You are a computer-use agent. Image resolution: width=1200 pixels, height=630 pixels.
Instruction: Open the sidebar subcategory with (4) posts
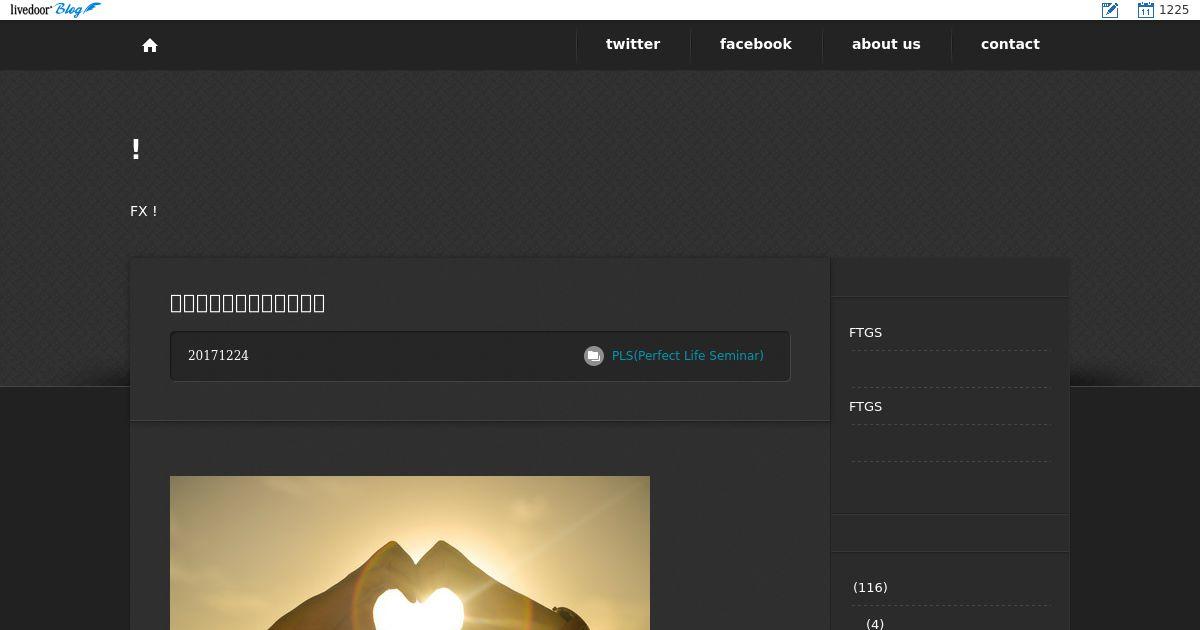[x=875, y=624]
